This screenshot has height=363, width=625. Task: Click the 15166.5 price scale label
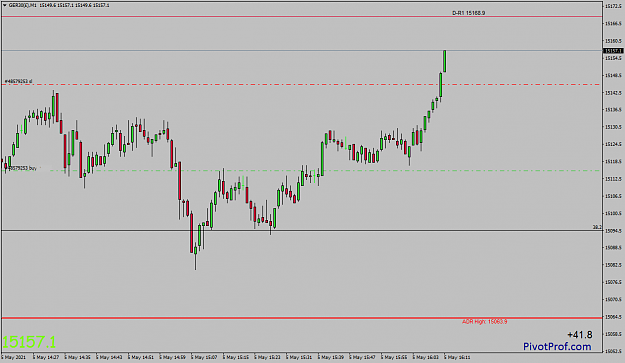pyautogui.click(x=613, y=24)
